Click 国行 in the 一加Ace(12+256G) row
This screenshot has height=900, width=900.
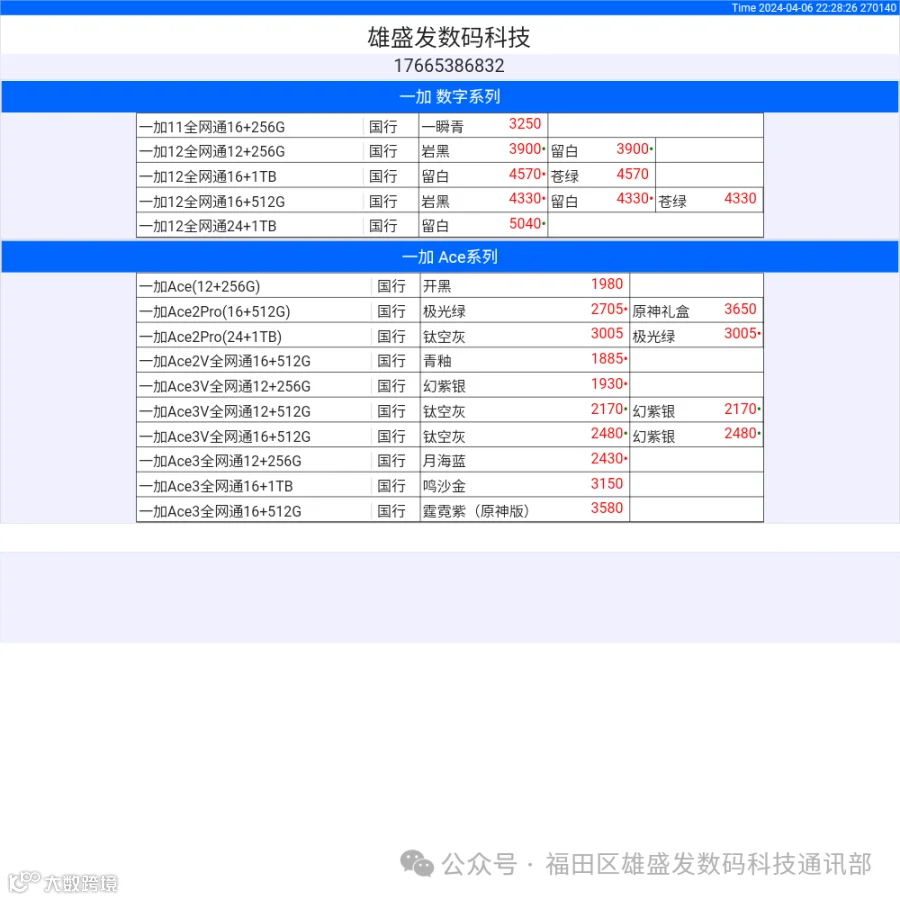point(391,286)
